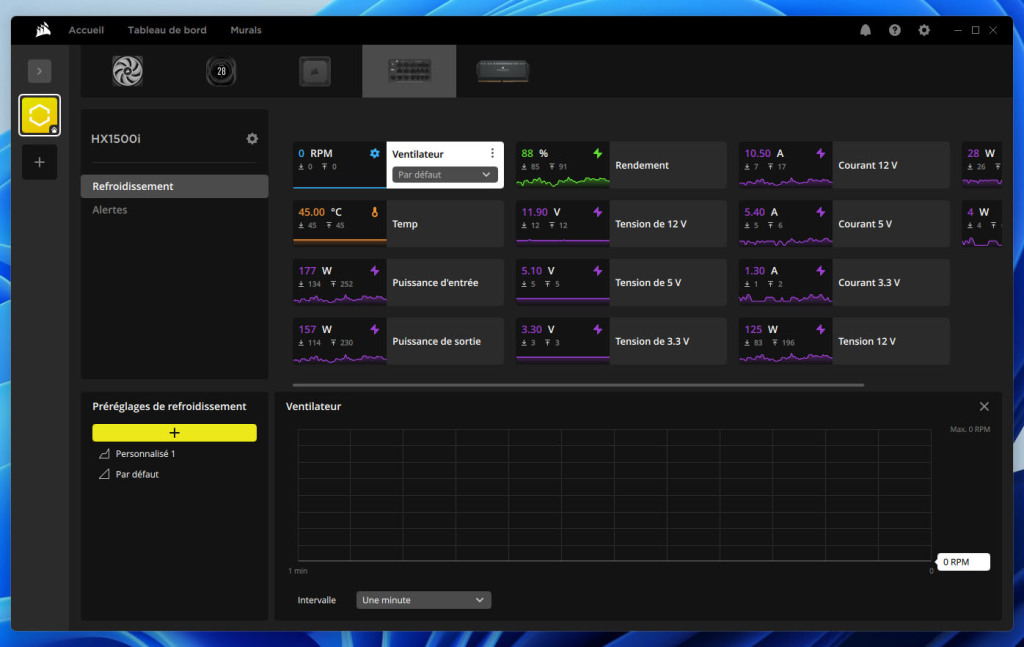Open the Intervalle dropdown showing Une minute
The image size is (1024, 647).
coord(423,599)
